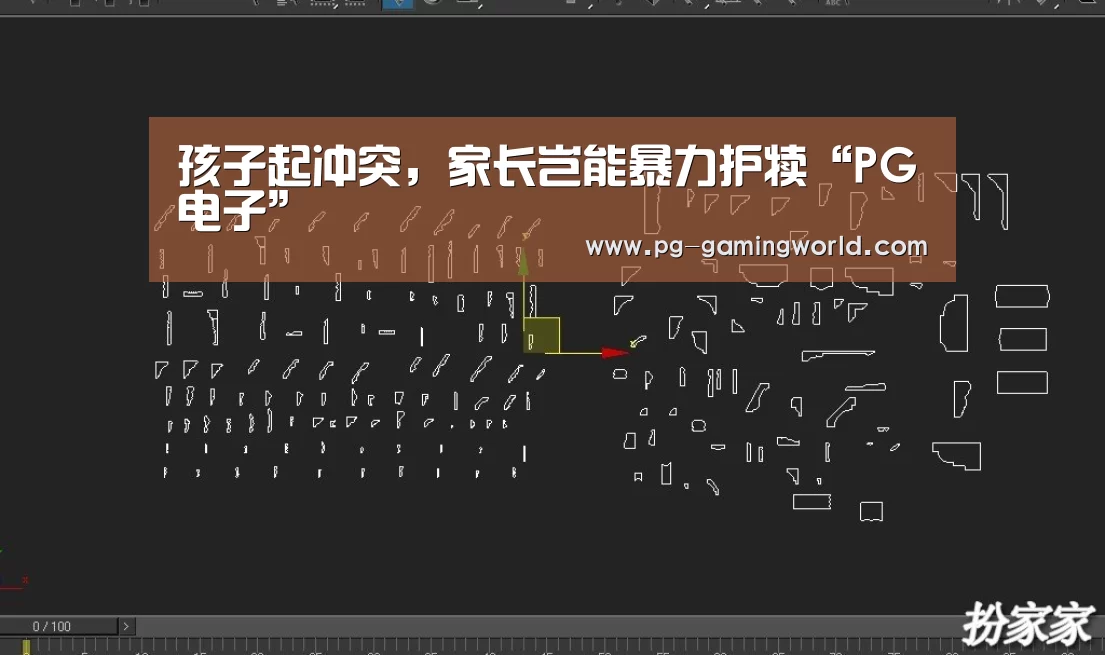Select the large stepped L-shaped profile at lower right
The height and width of the screenshot is (655, 1105).
click(x=956, y=455)
